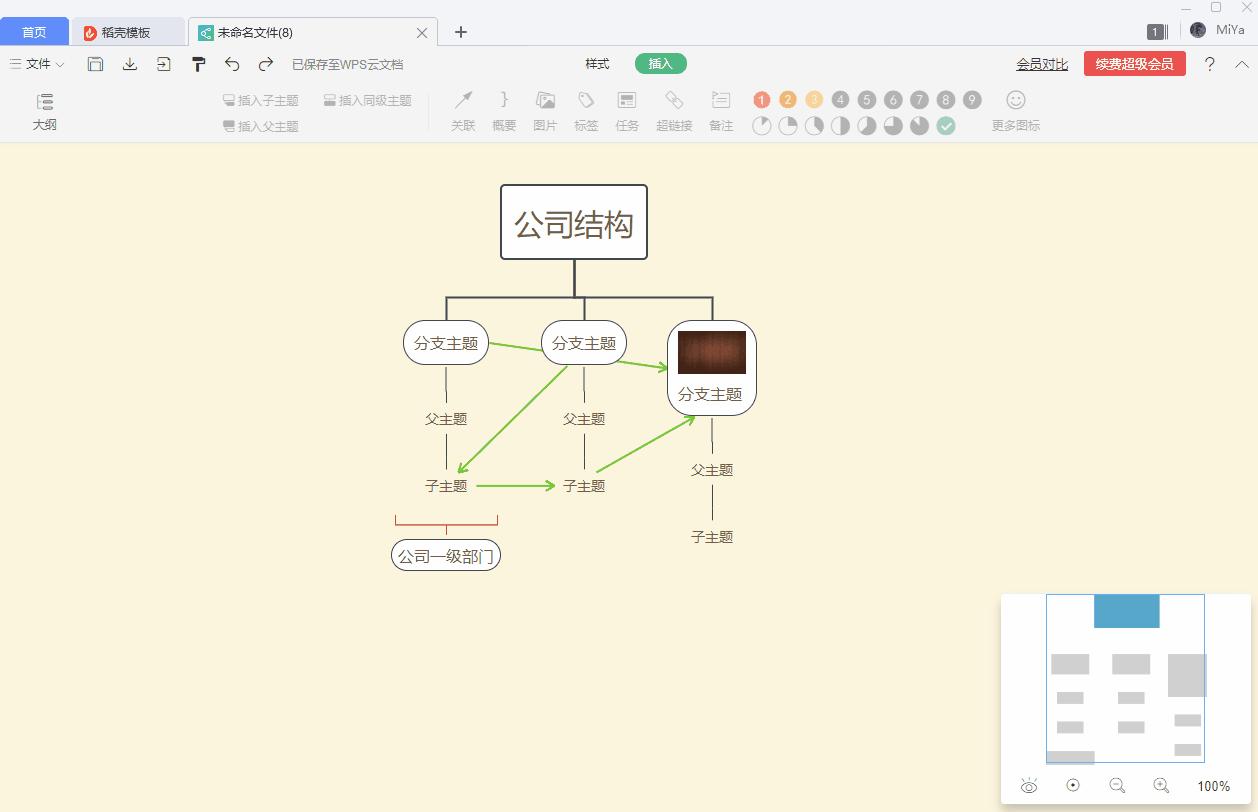Open a new tab with the plus button

460,32
